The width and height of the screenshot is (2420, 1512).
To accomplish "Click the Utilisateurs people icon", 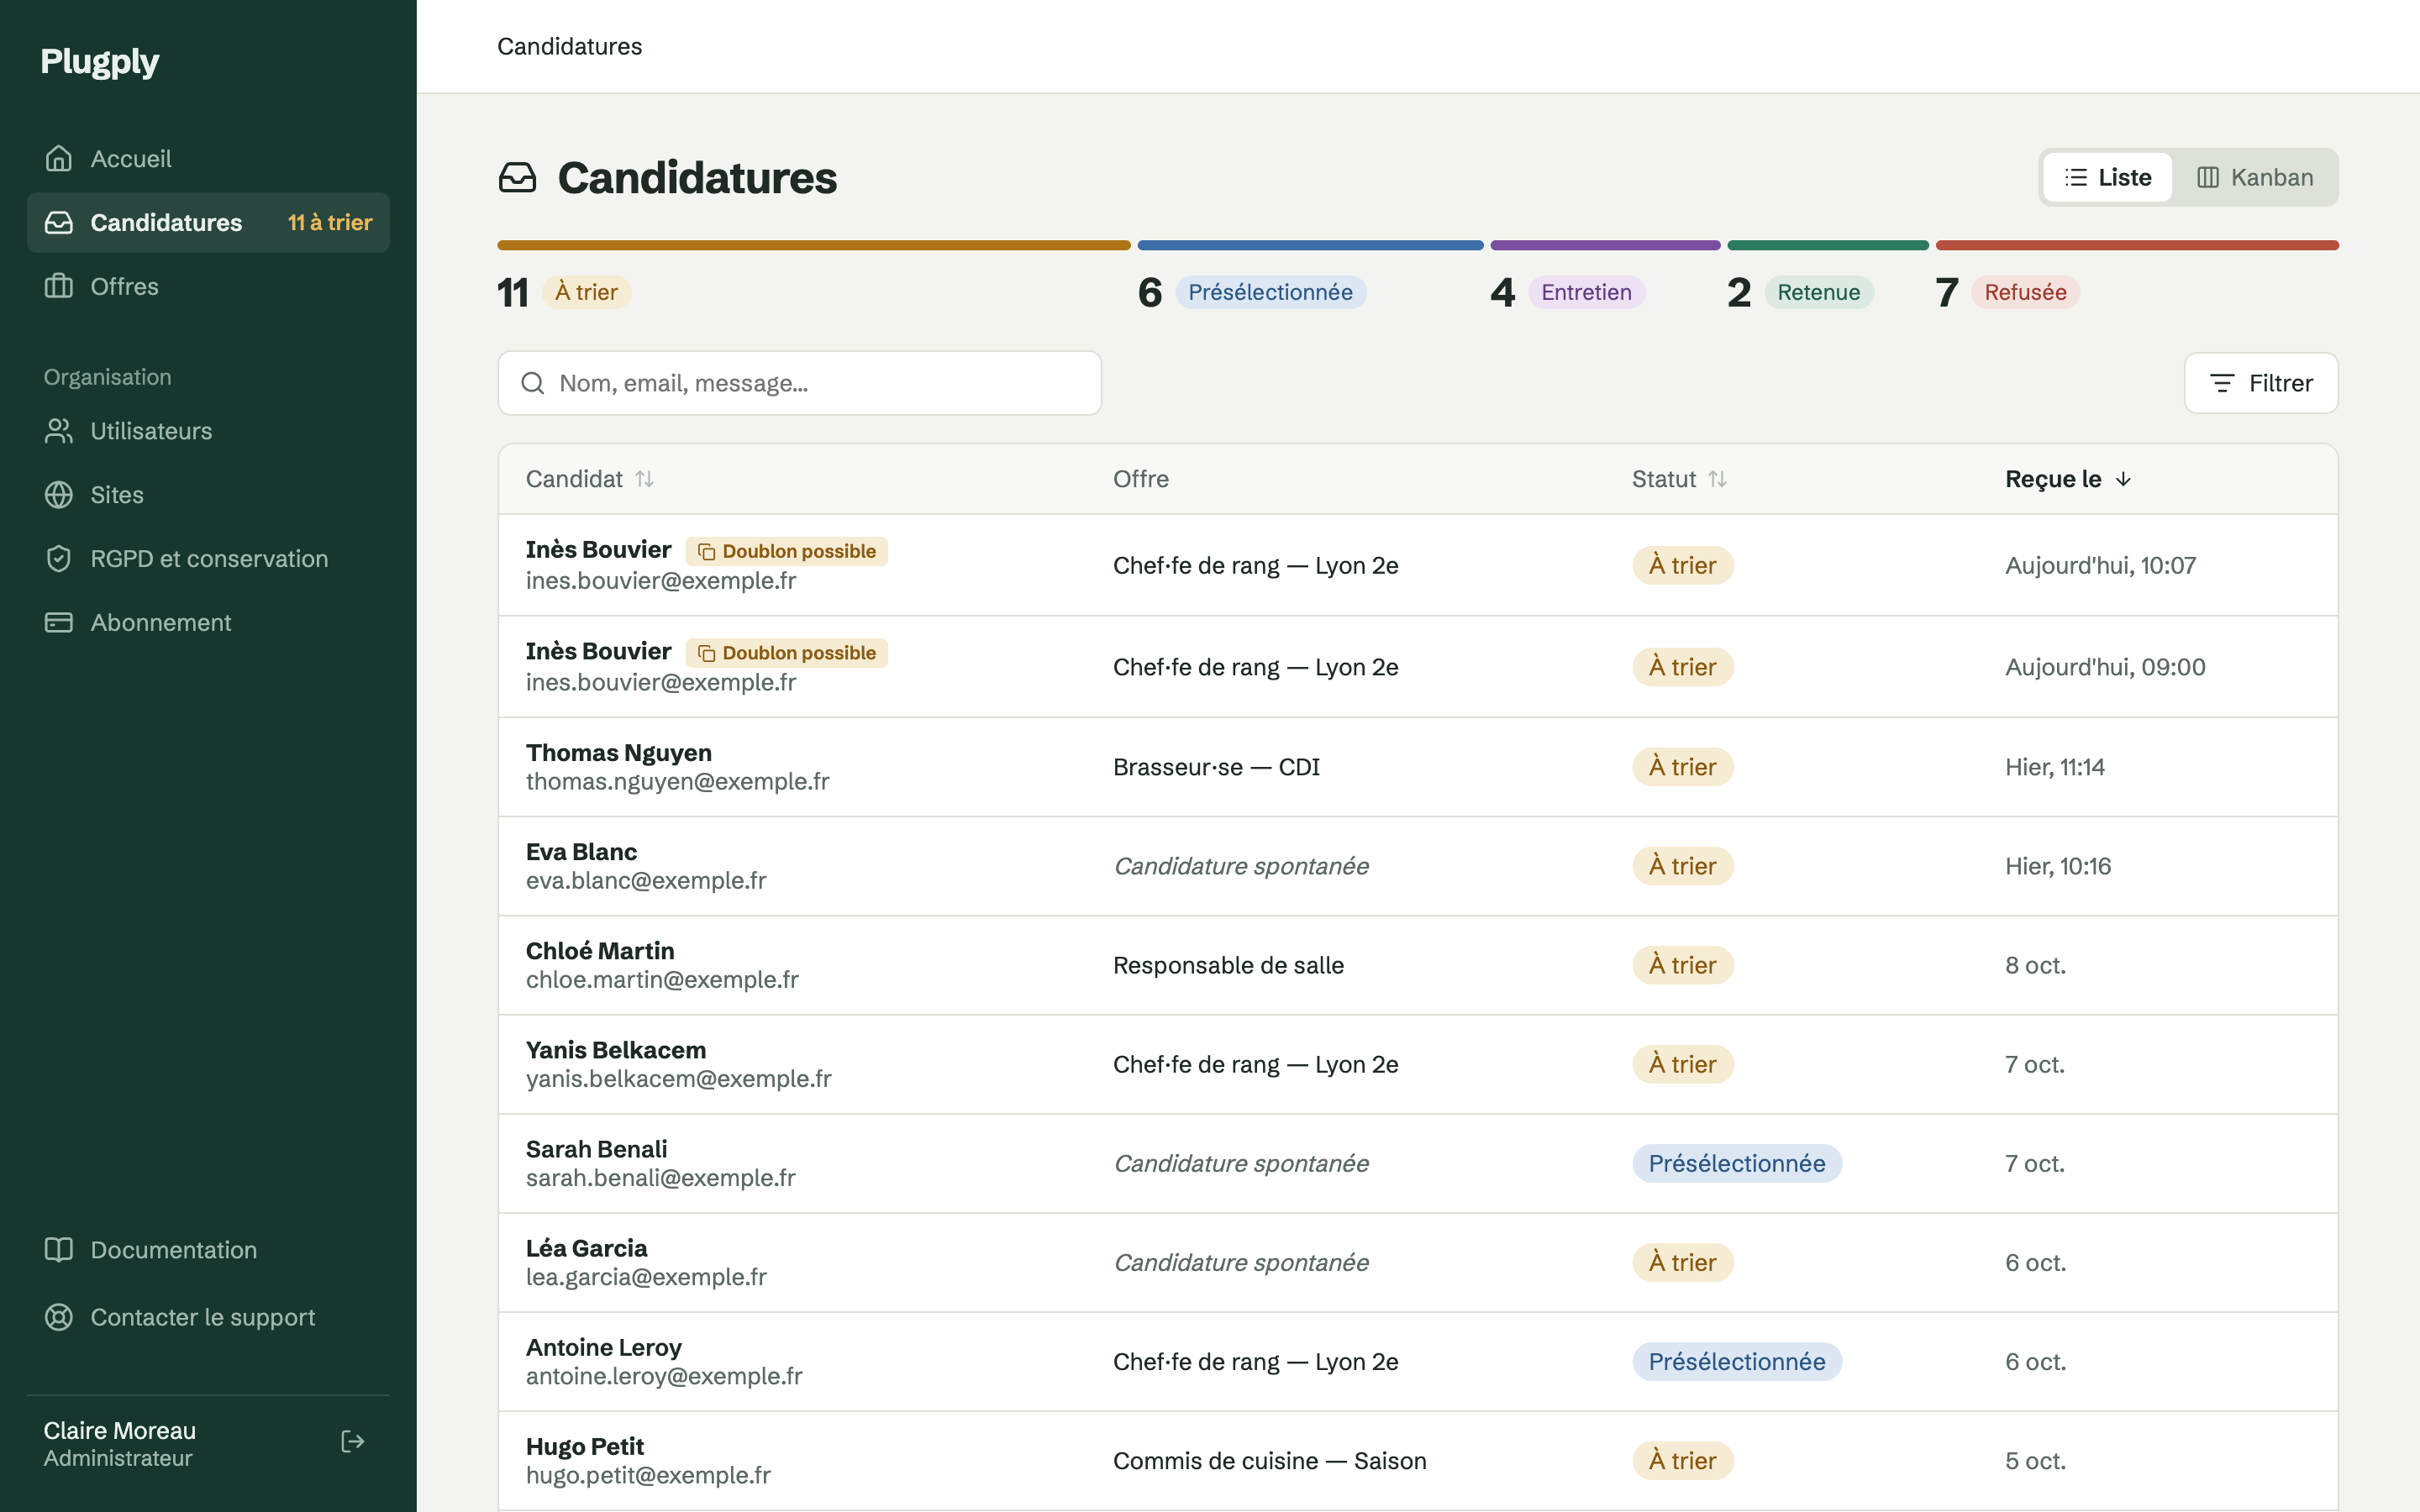I will tap(59, 431).
